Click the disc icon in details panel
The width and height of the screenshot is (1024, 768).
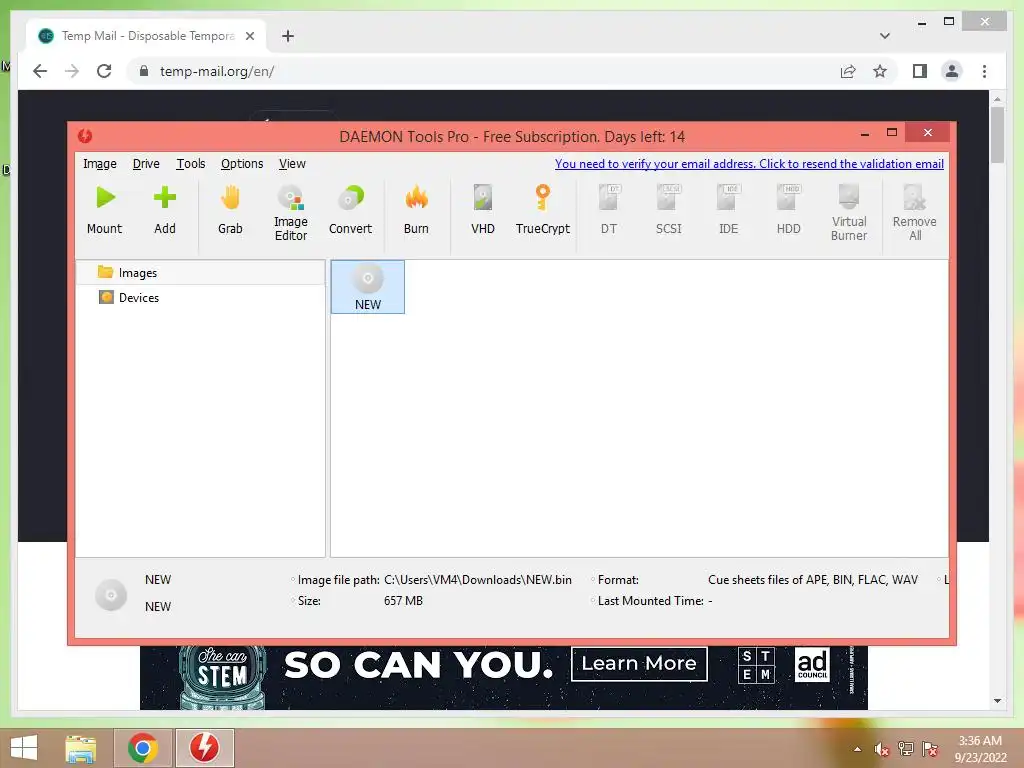(x=111, y=595)
